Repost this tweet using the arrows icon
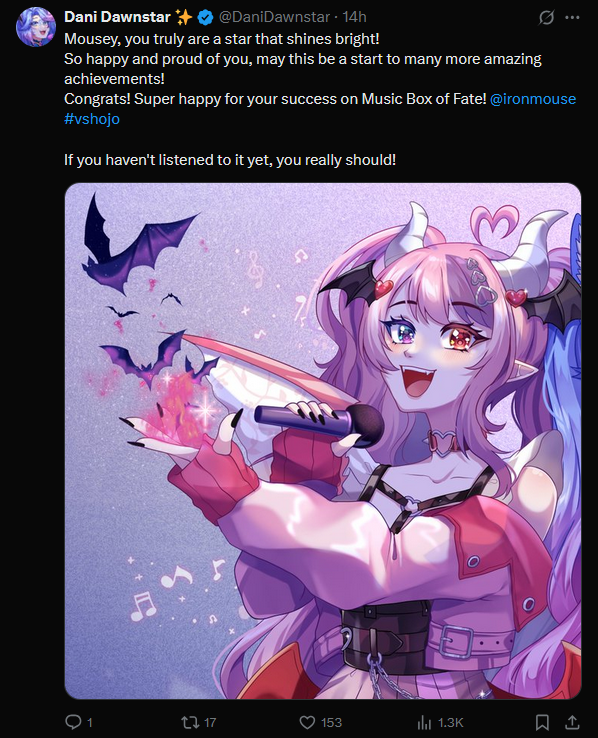 click(190, 722)
